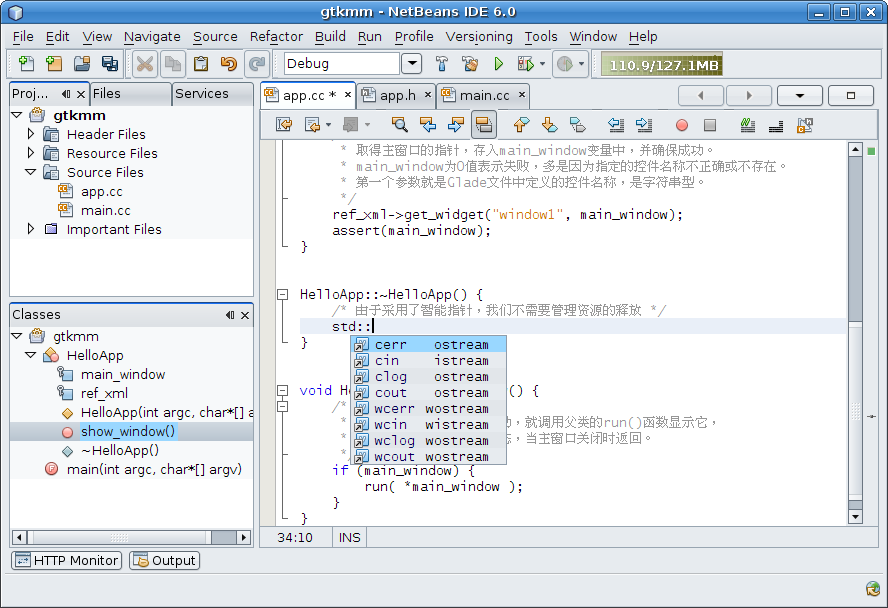Open the Versioning menu

click(479, 36)
